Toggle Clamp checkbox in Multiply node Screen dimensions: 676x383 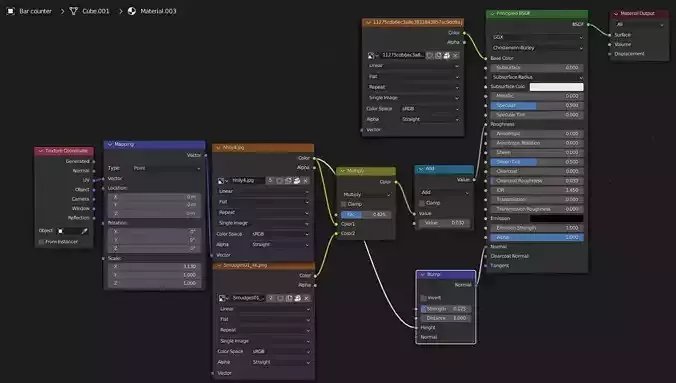coord(344,204)
